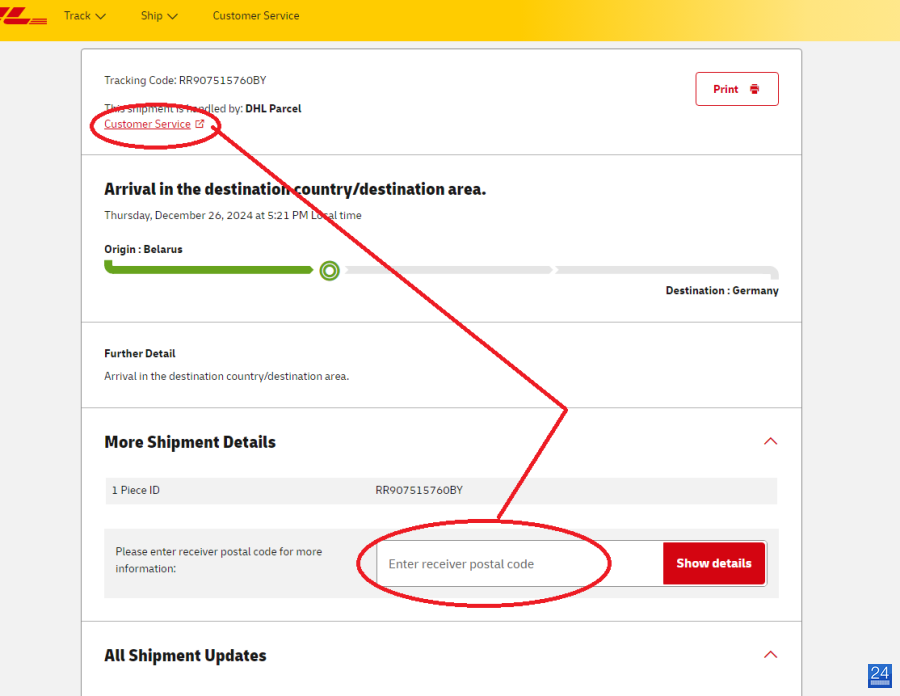Expand the Track menu chevron
900x696 pixels.
pos(100,17)
